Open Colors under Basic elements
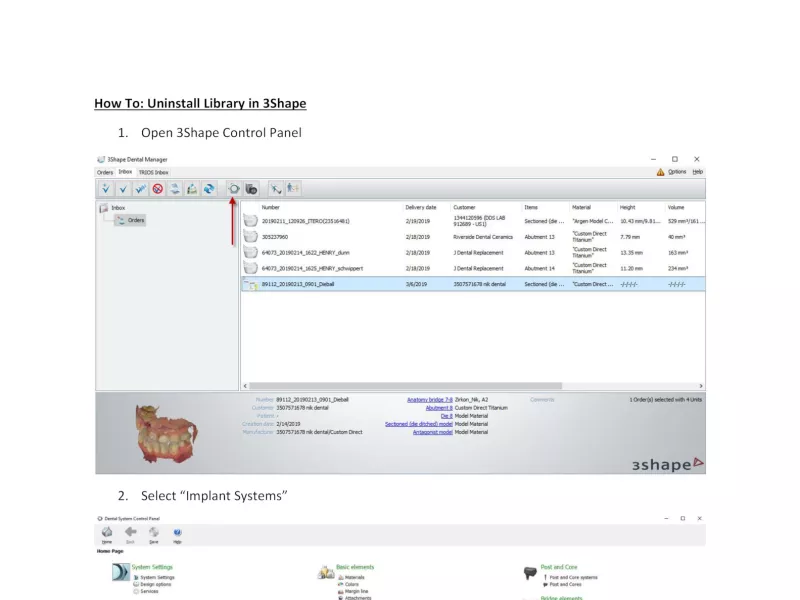The image size is (800, 600). click(x=352, y=584)
